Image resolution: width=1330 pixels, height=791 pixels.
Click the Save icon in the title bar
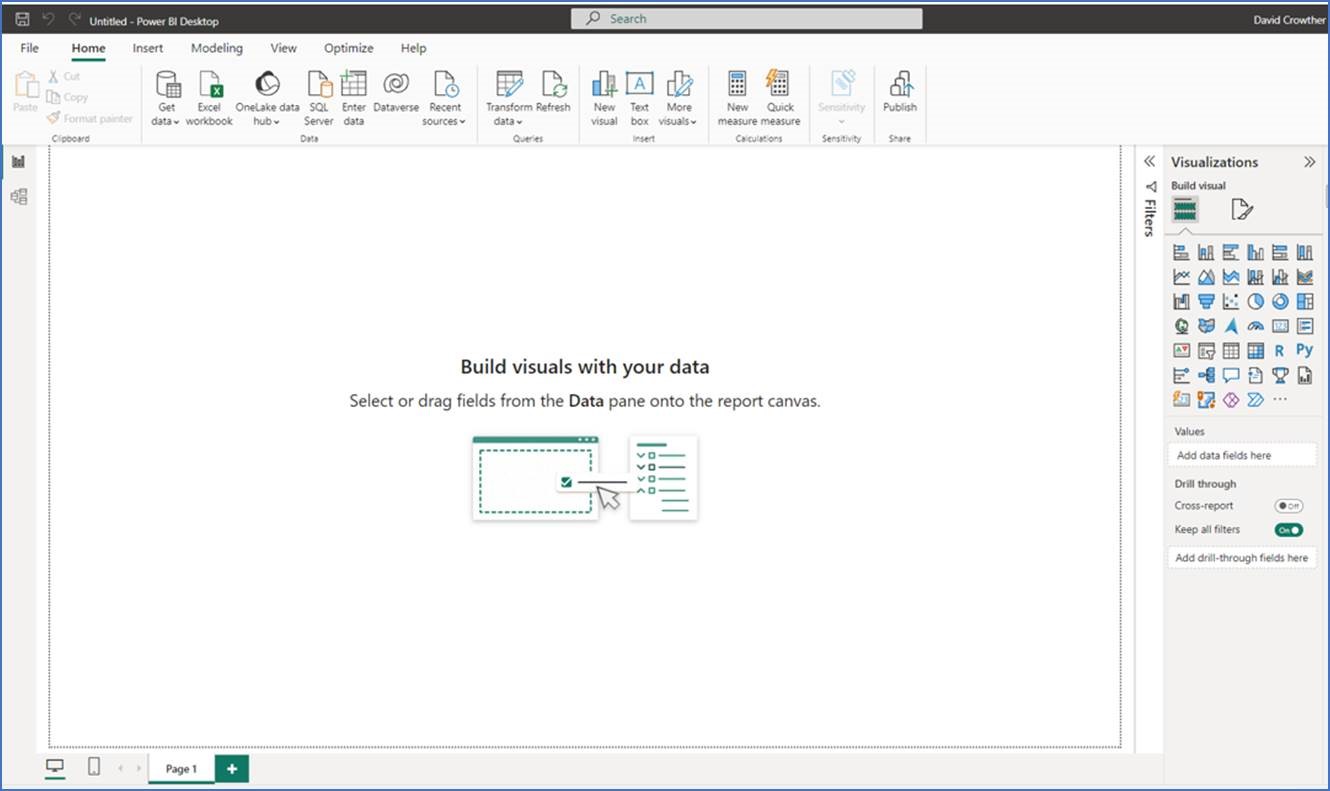22,20
